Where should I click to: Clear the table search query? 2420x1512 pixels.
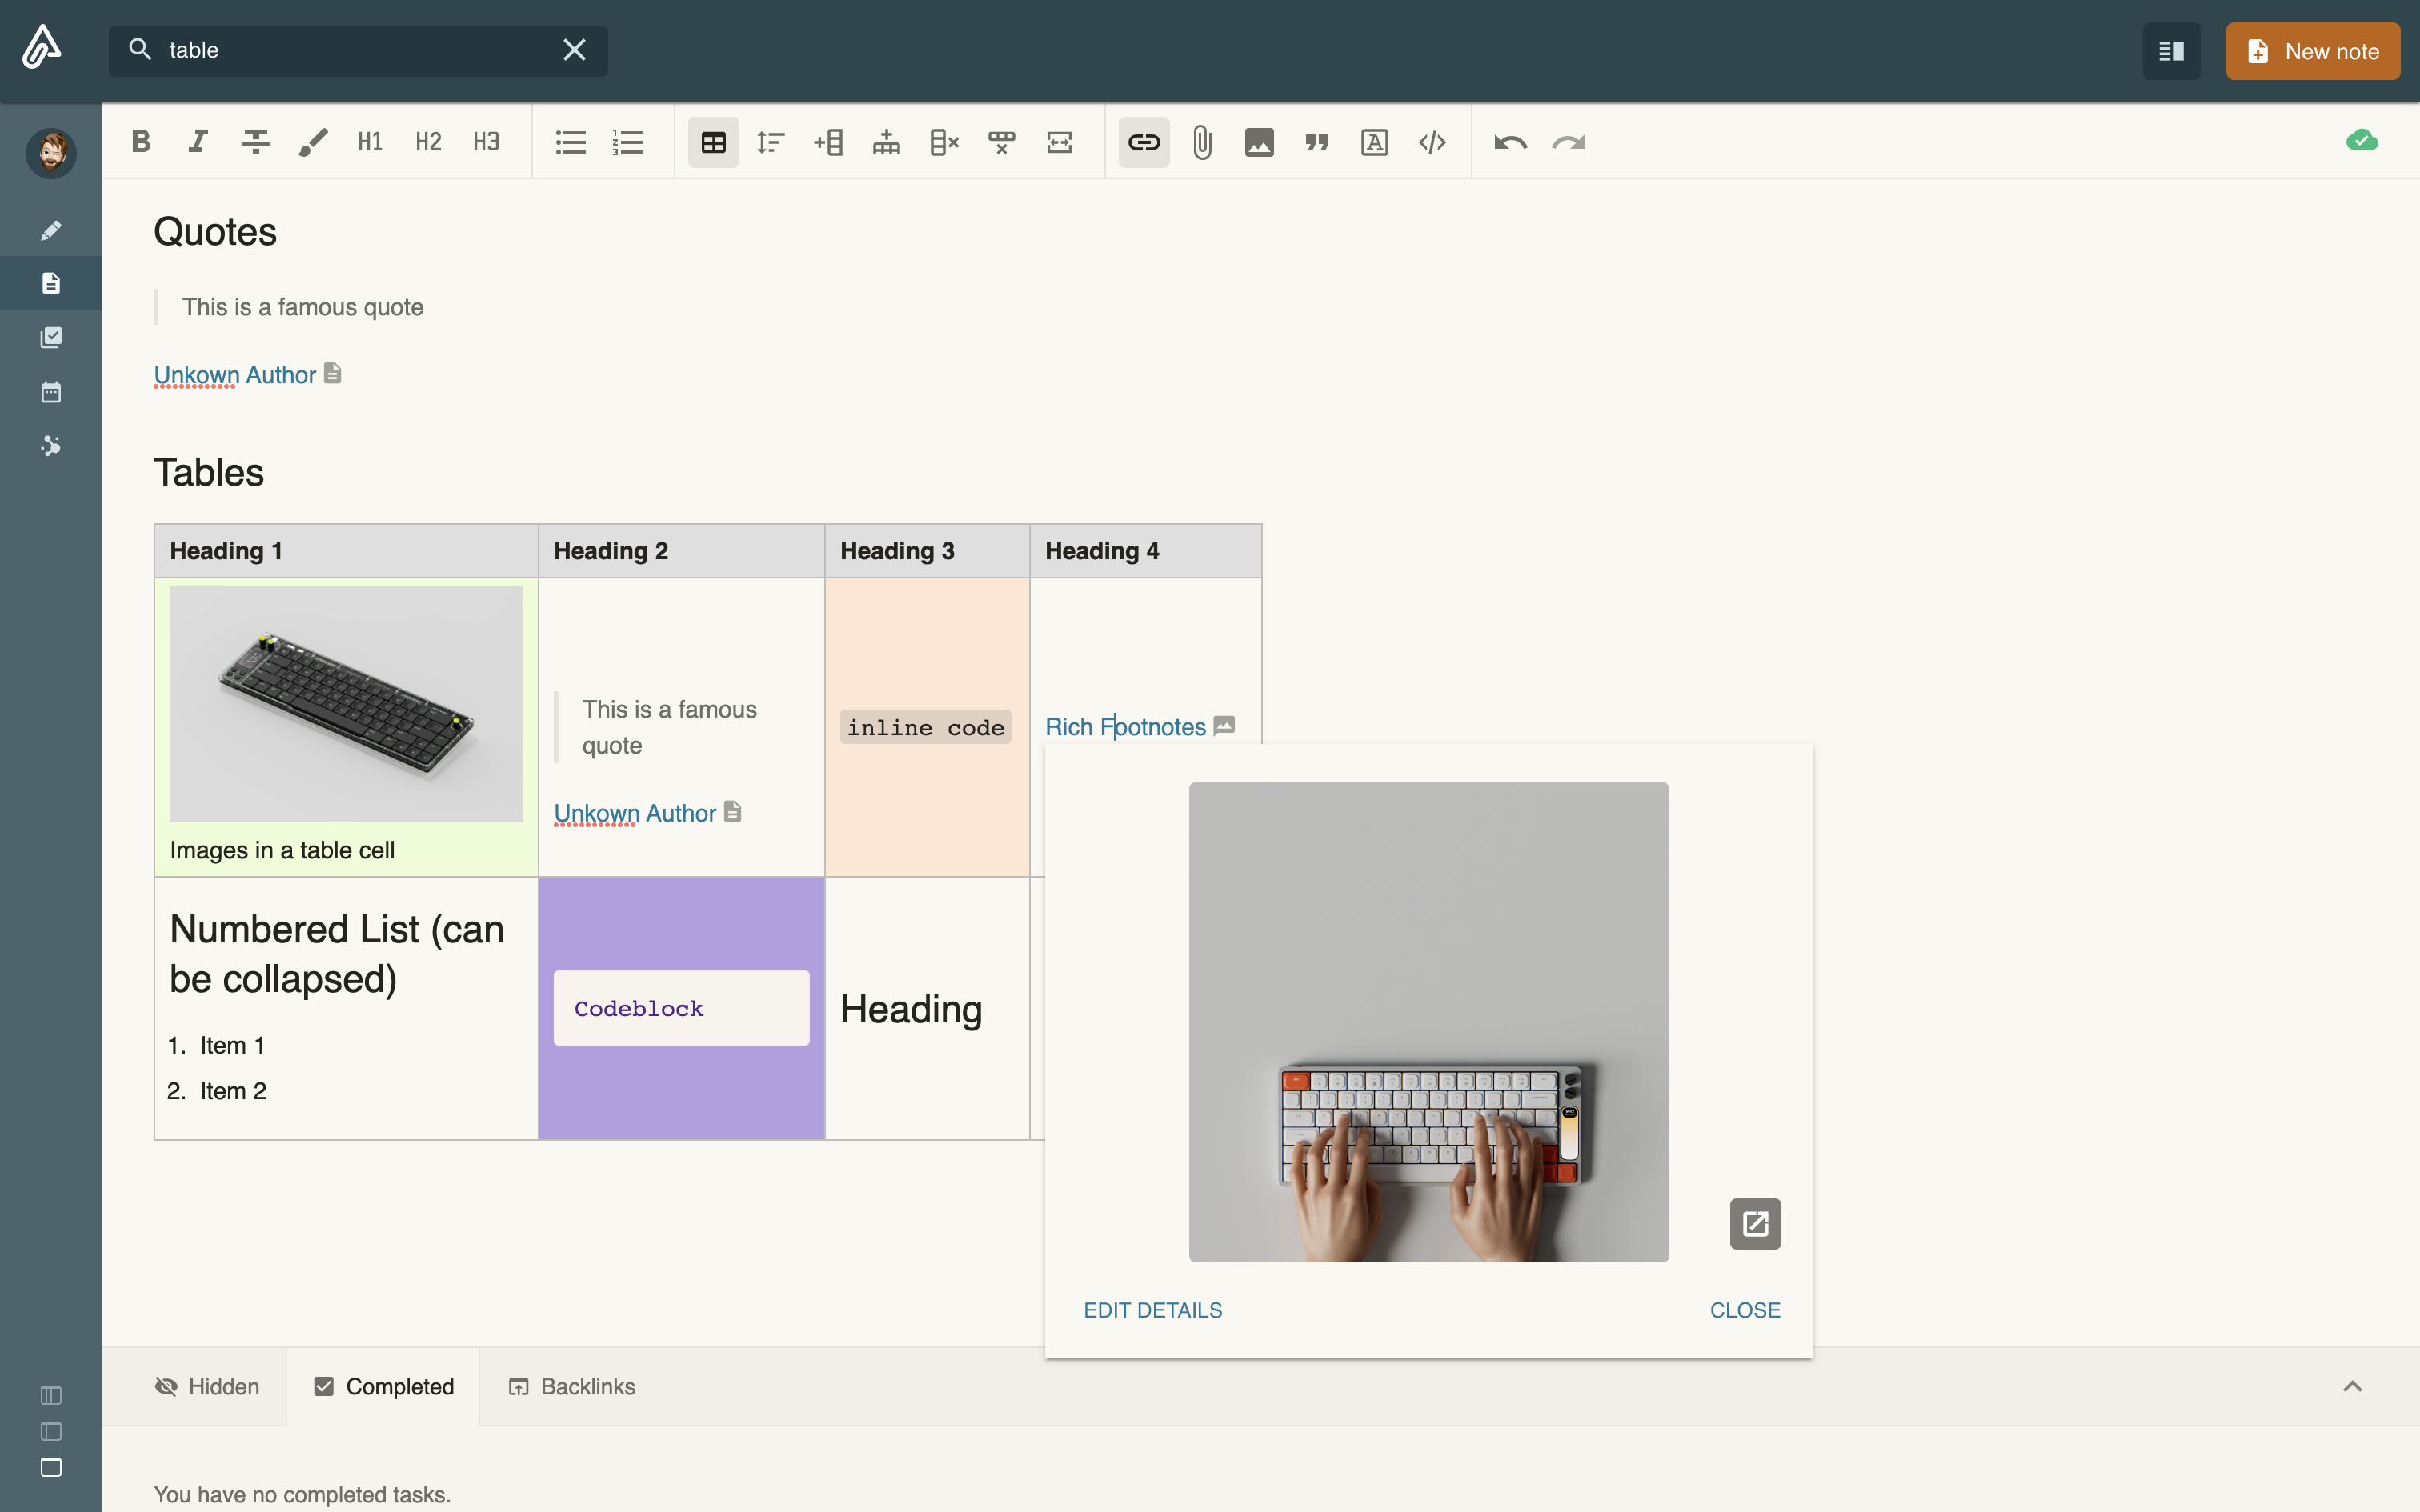[x=575, y=49]
